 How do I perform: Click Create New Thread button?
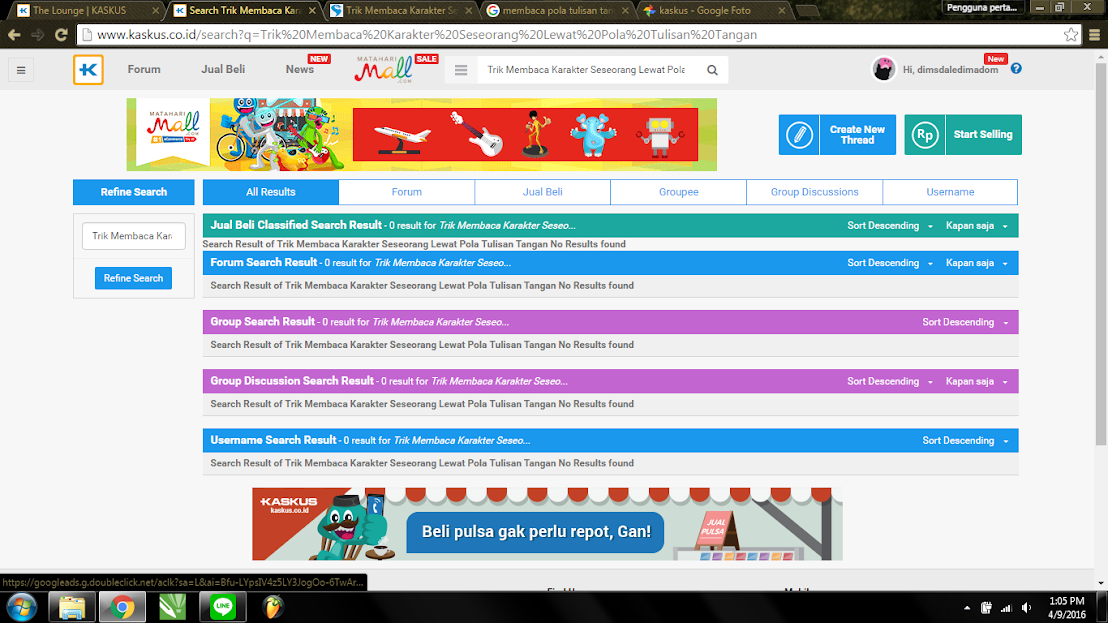(837, 134)
